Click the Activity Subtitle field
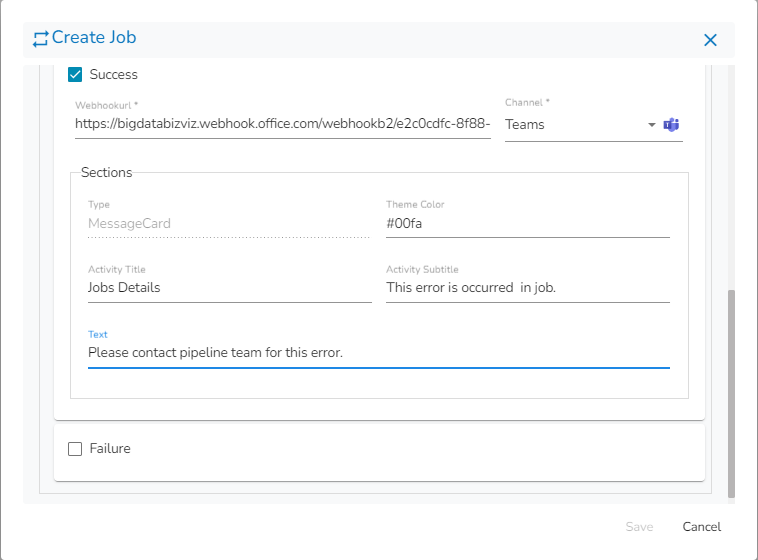The image size is (758, 560). [527, 288]
